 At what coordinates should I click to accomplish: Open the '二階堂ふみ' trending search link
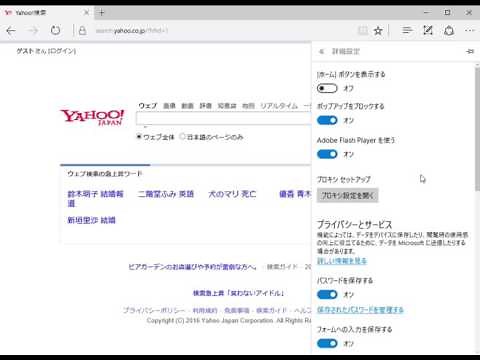click(166, 194)
